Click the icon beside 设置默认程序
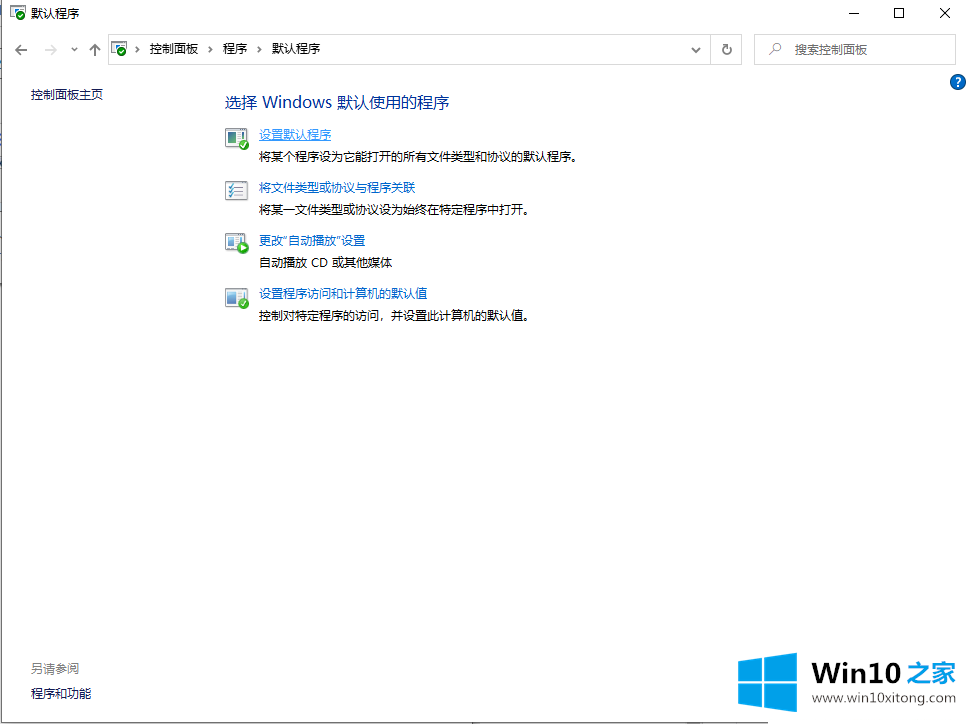 [236, 138]
